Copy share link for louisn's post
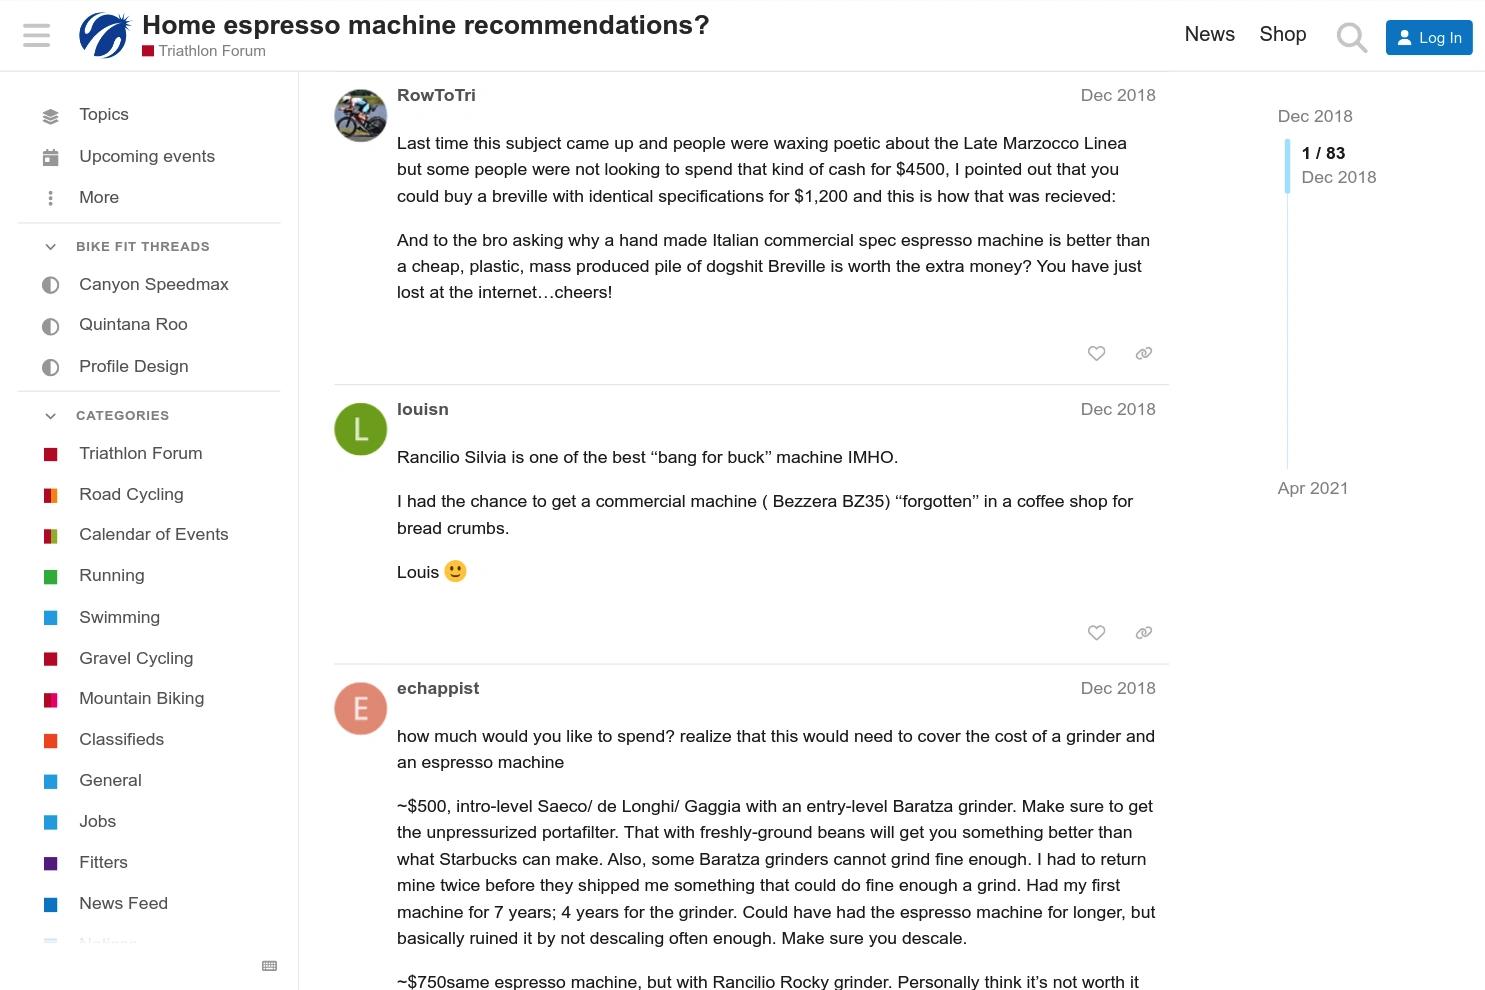This screenshot has width=1485, height=990. tap(1144, 632)
